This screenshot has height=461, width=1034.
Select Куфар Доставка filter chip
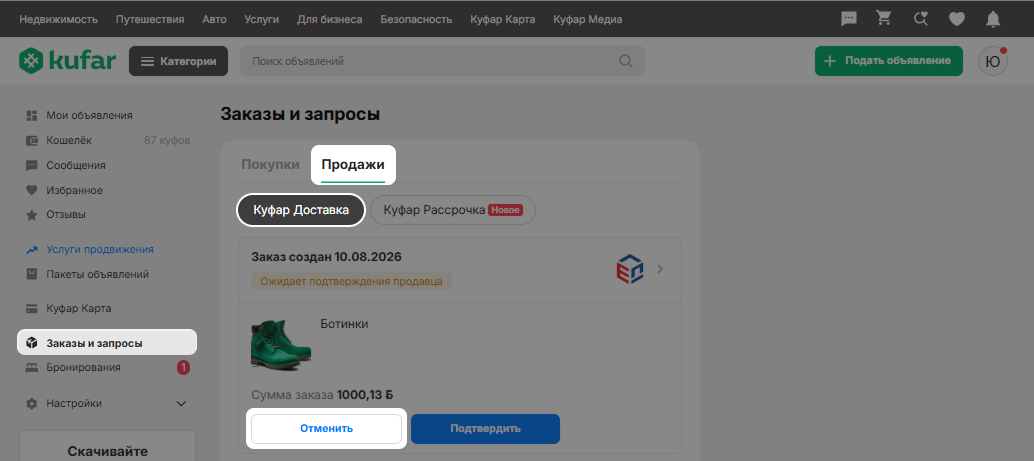tap(301, 210)
